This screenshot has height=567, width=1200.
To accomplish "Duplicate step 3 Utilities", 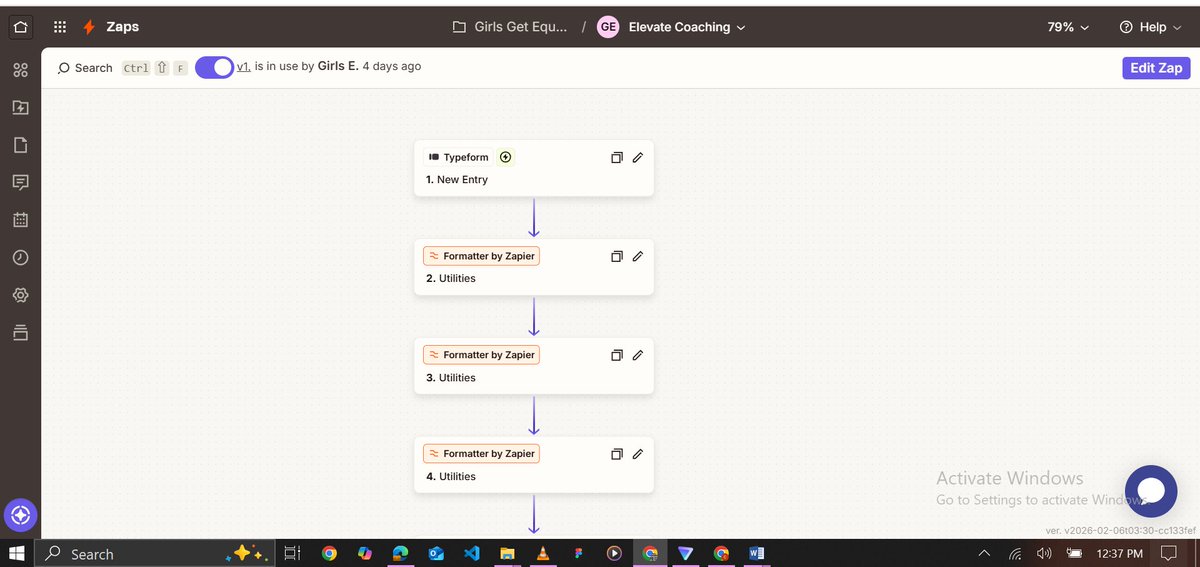I will pos(617,355).
